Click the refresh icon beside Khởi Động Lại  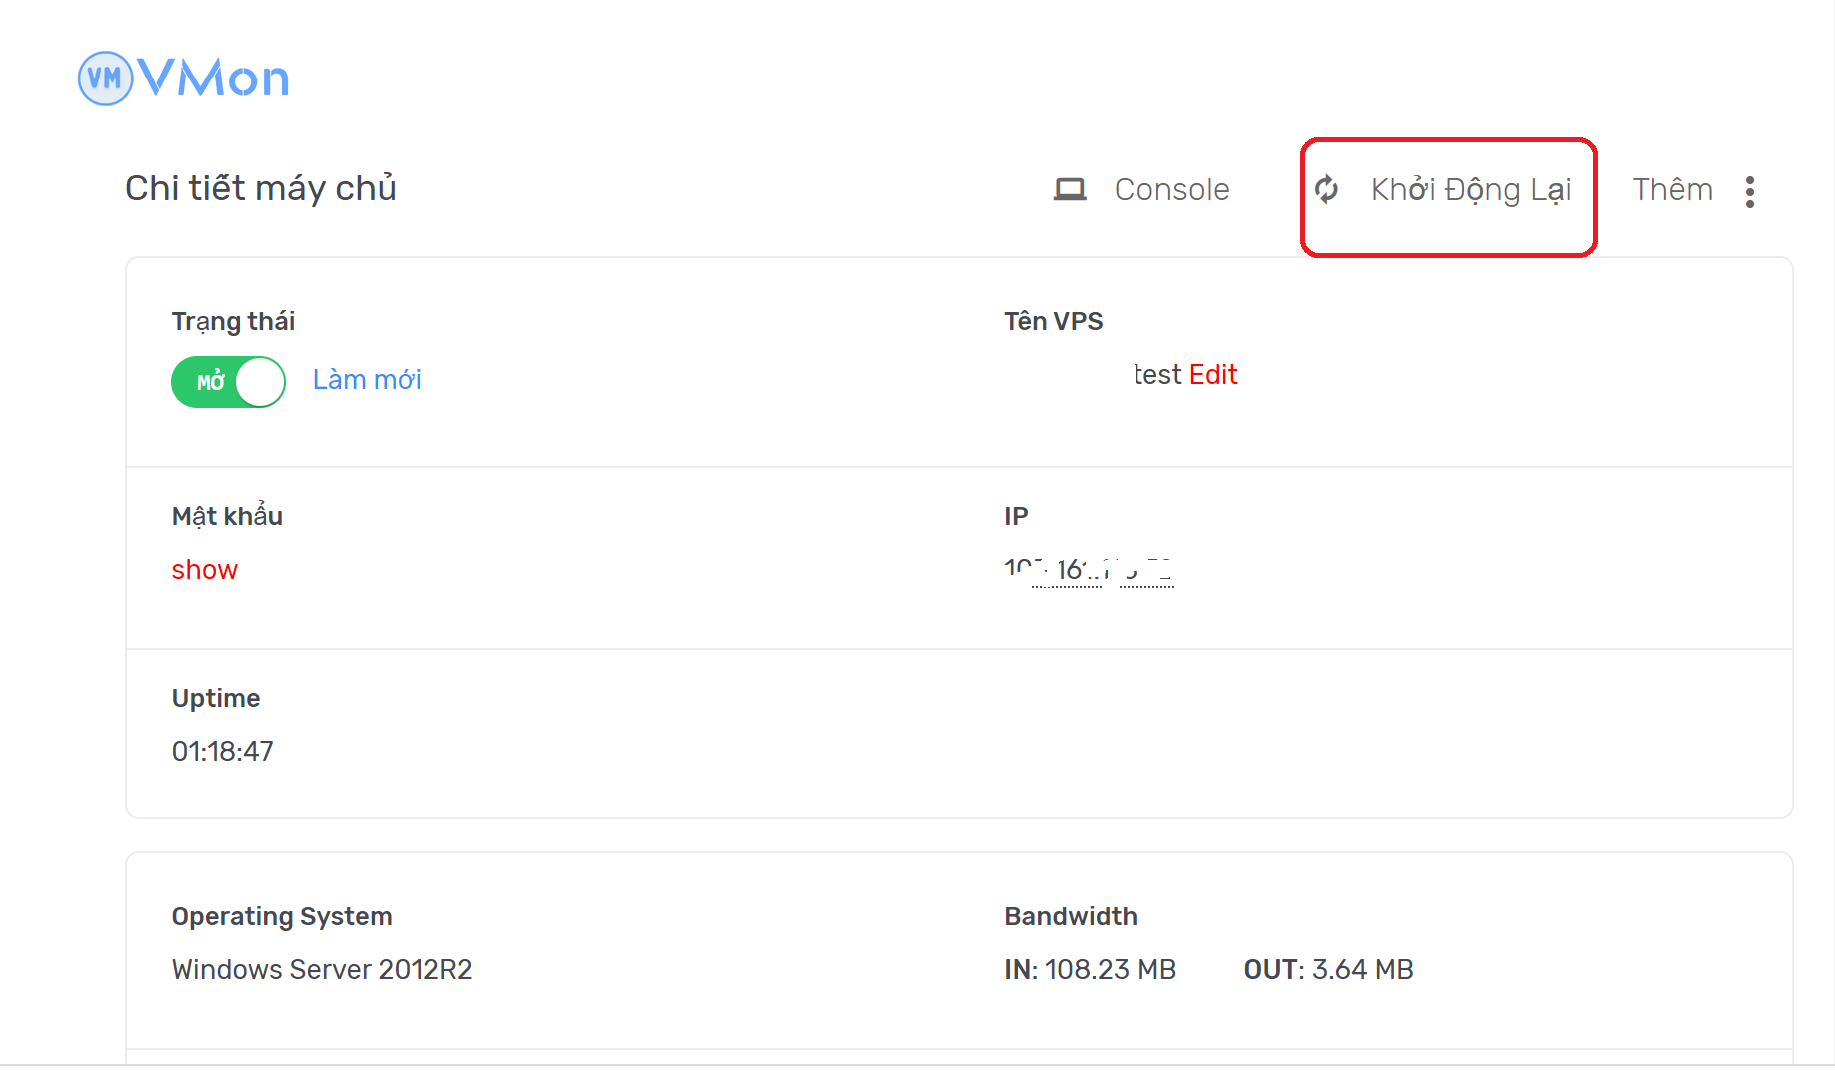tap(1328, 190)
